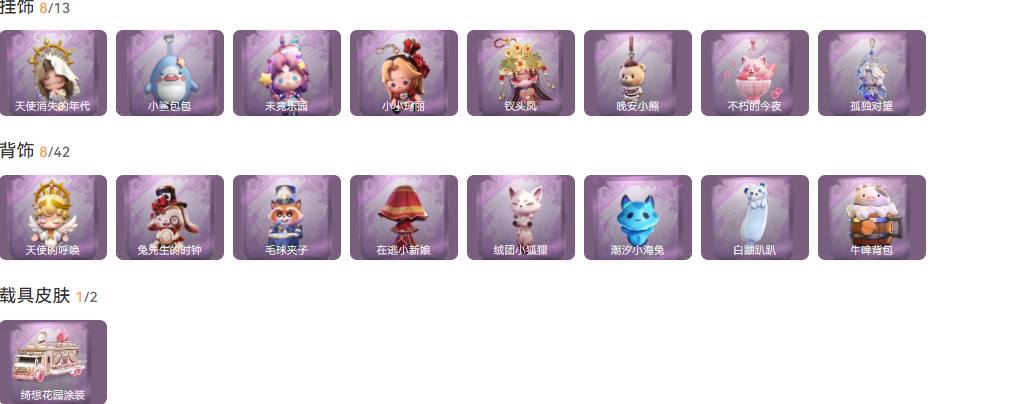Open the 未竟乐园 pendant card
The image size is (1031, 404).
[x=287, y=73]
